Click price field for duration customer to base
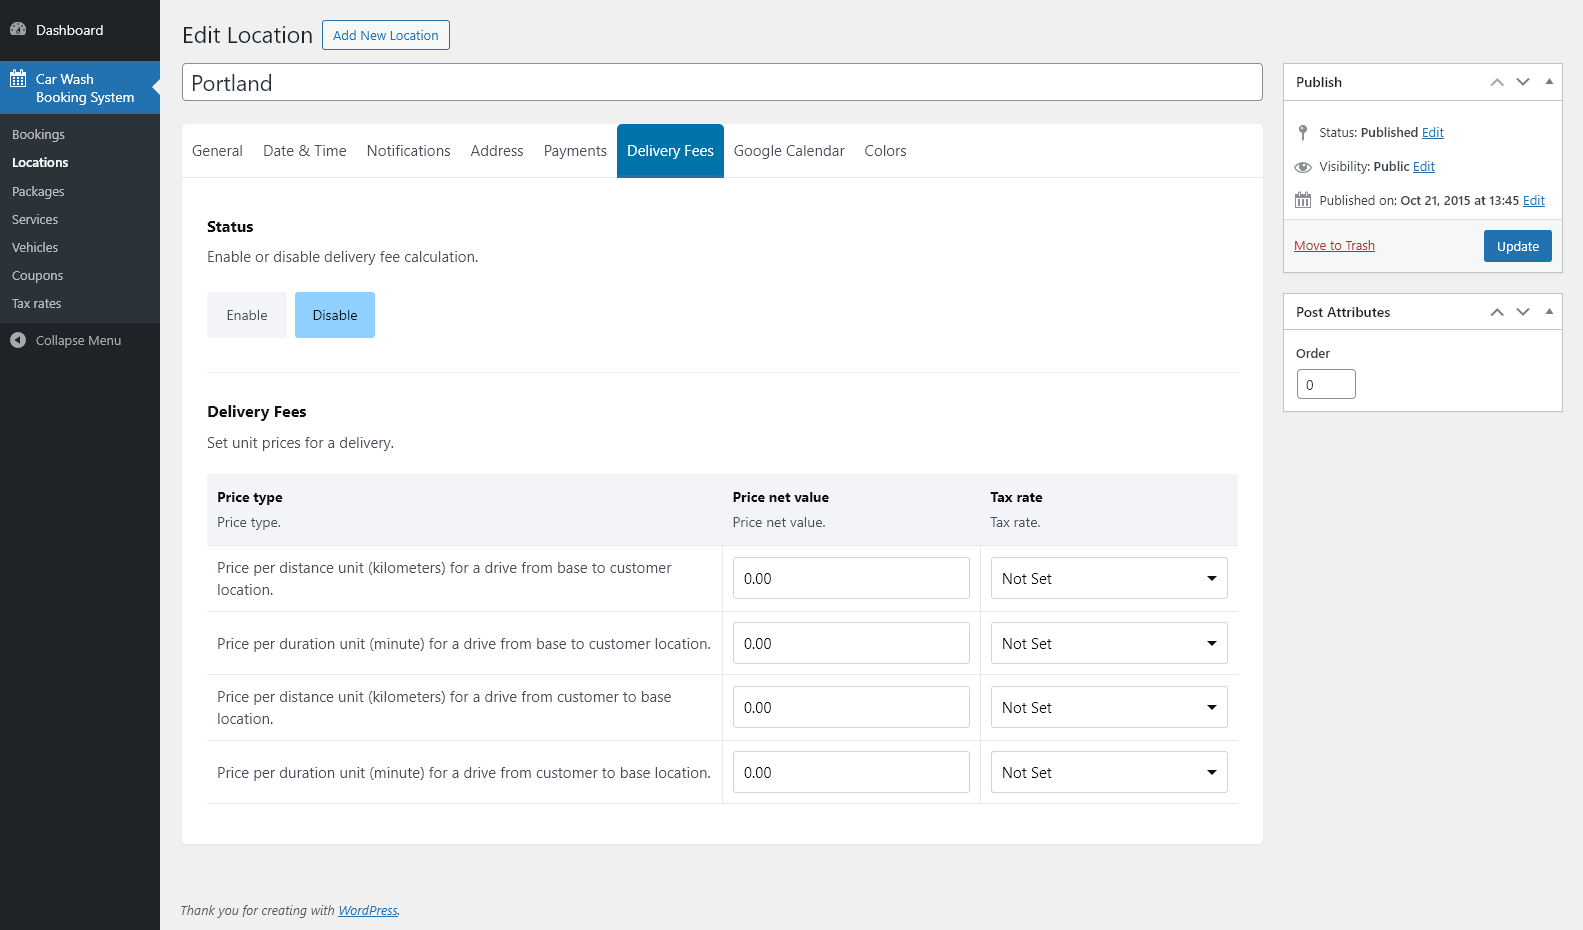1583x930 pixels. 851,772
